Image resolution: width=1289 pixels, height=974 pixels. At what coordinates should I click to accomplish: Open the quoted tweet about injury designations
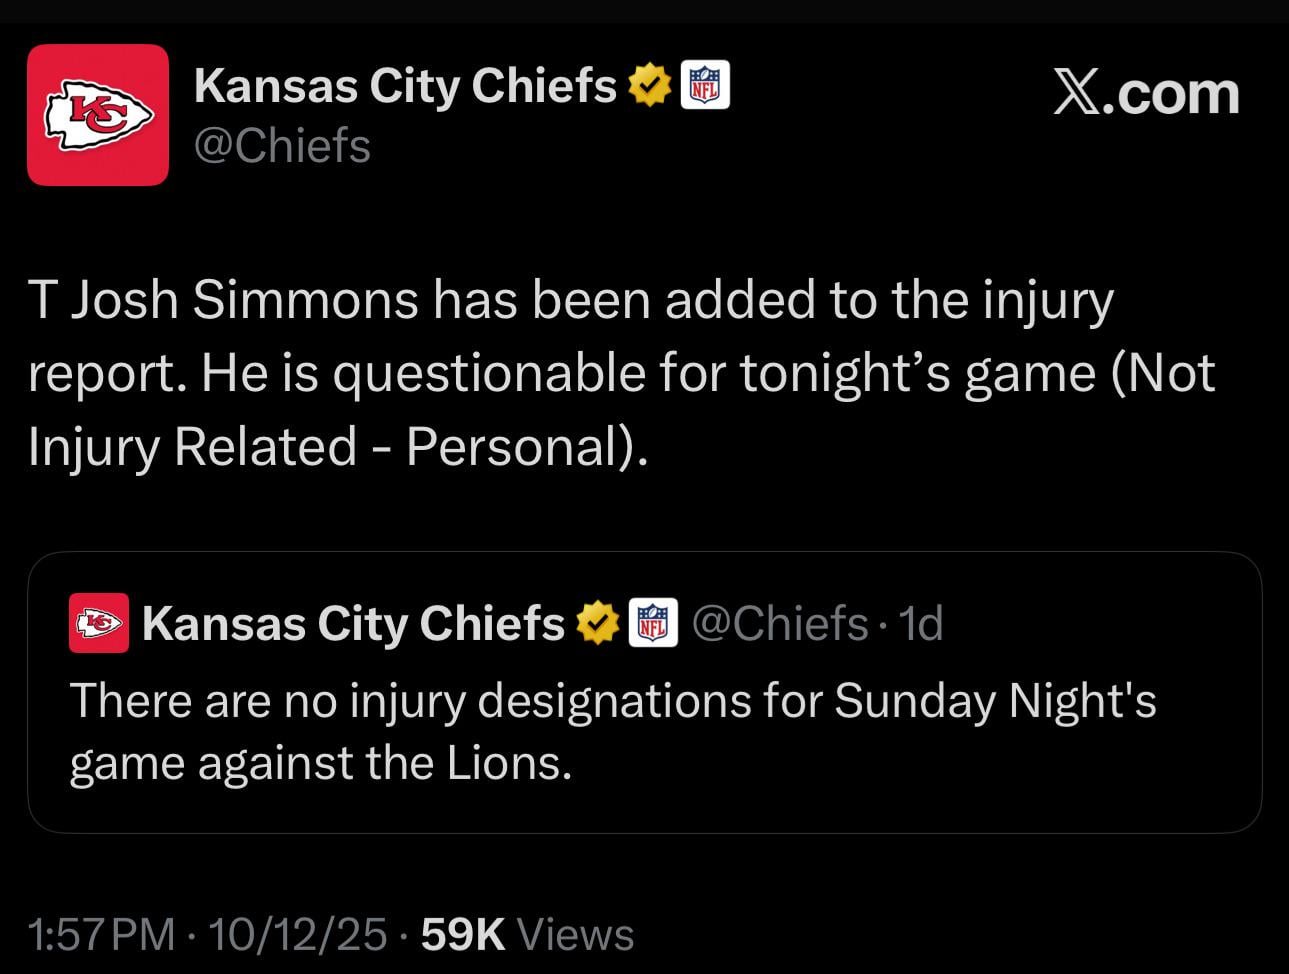[x=612, y=731]
